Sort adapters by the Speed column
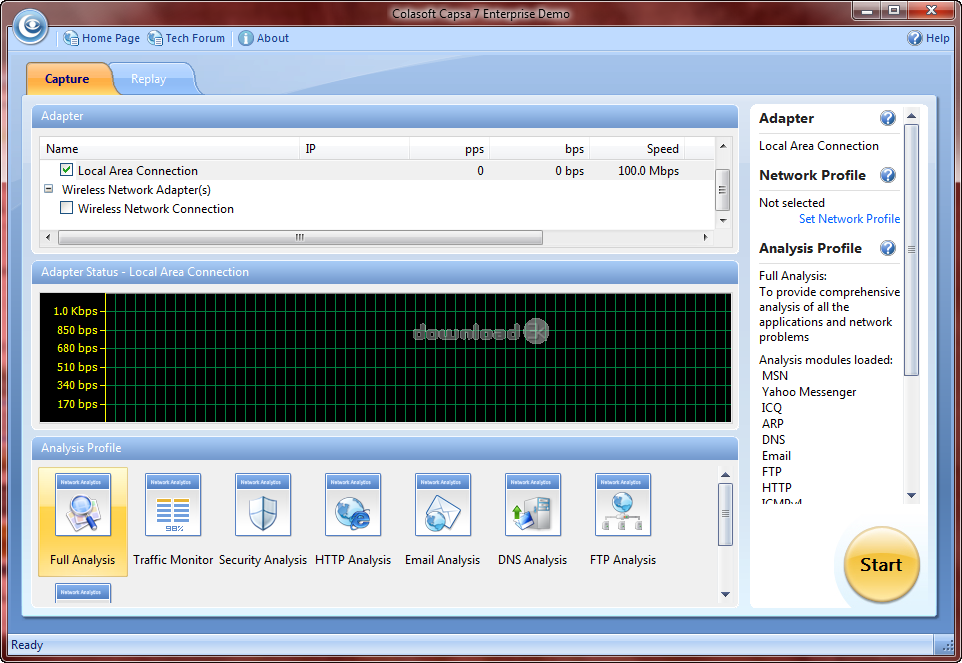 (x=637, y=148)
